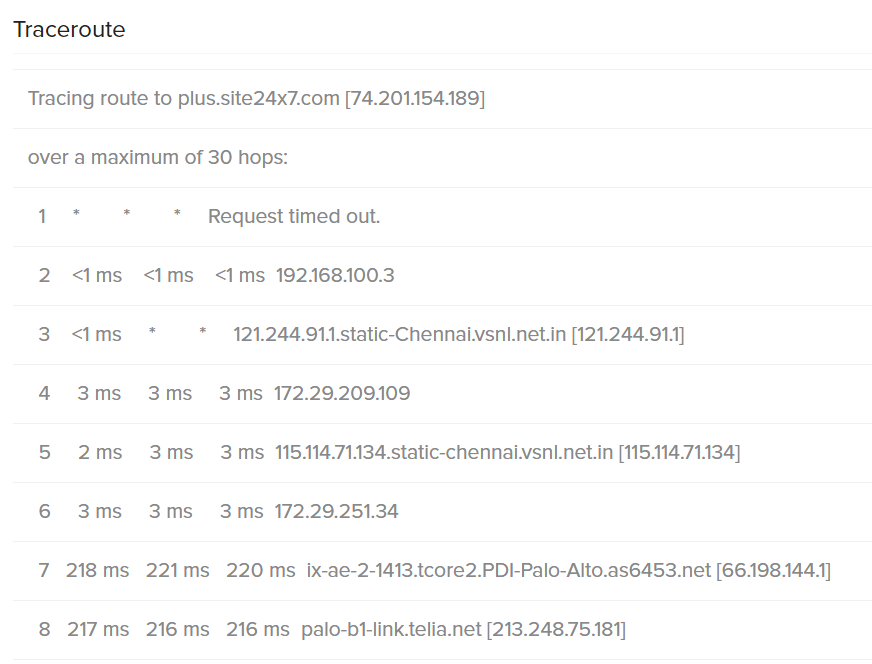Select the IP address 172.29.209.109
The width and height of the screenshot is (872, 664).
(342, 393)
